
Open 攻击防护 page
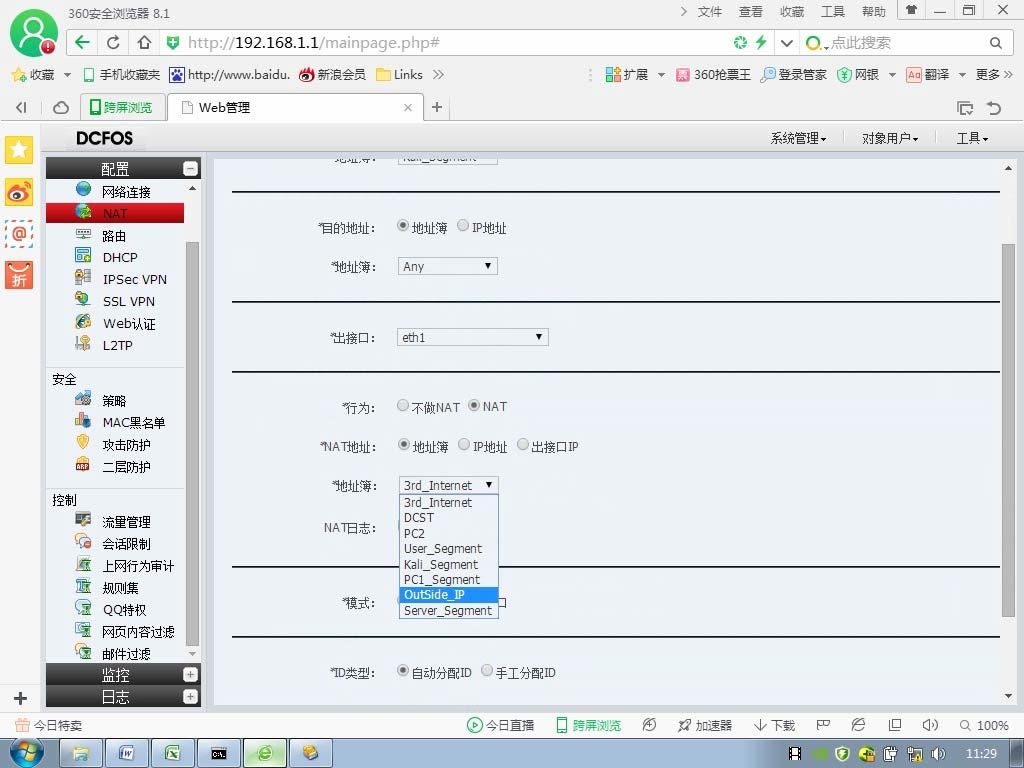[x=126, y=445]
